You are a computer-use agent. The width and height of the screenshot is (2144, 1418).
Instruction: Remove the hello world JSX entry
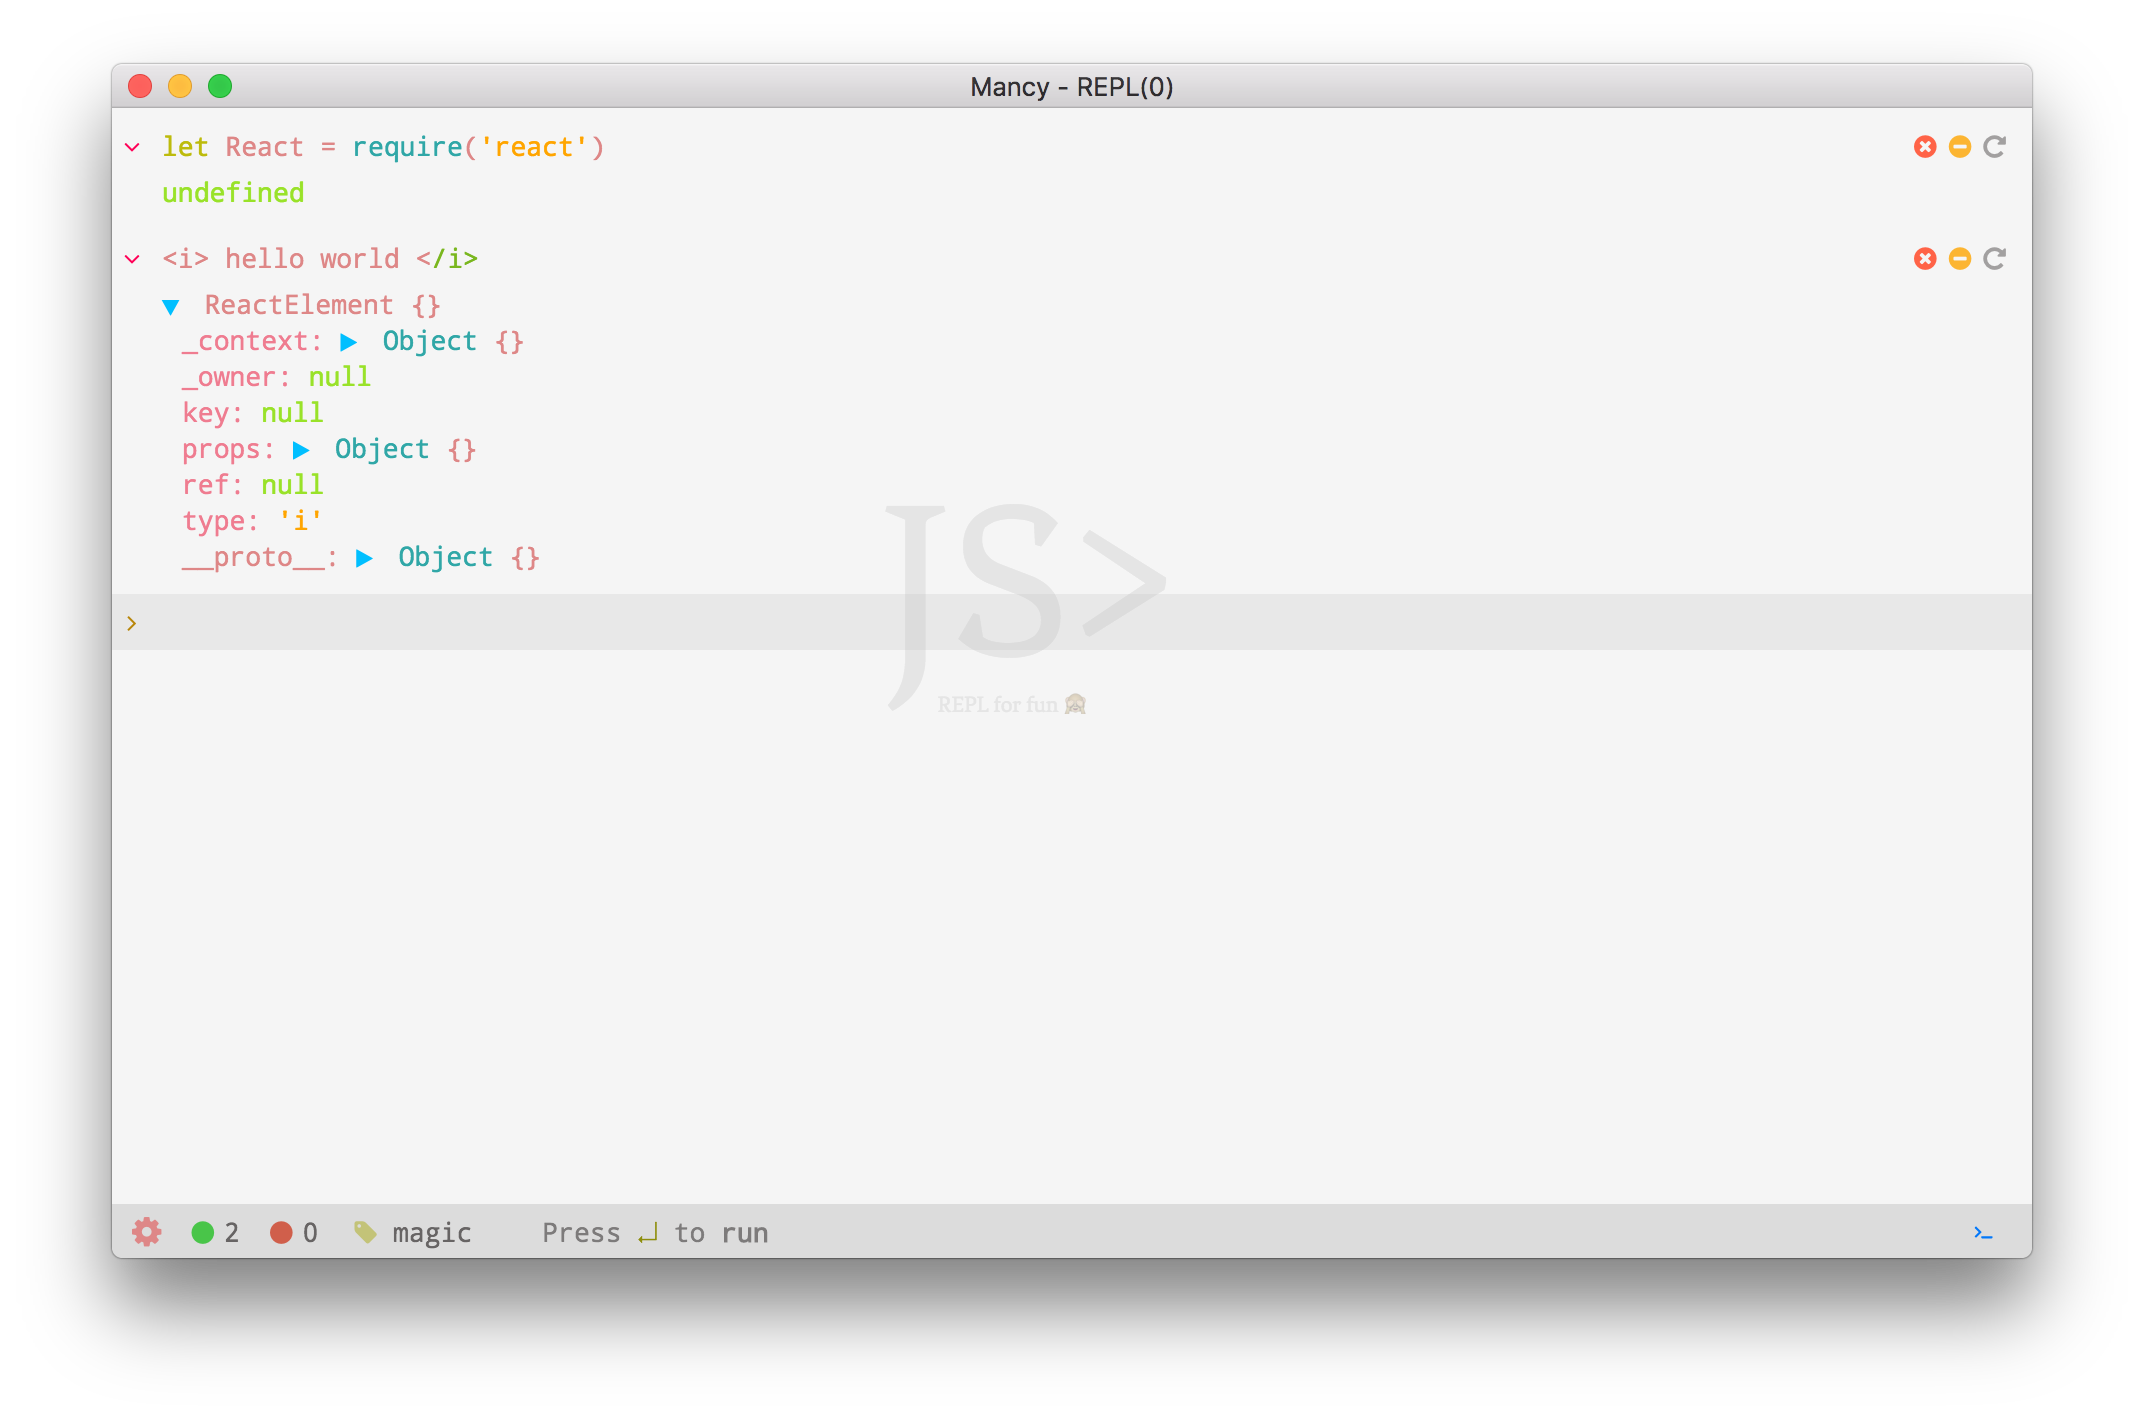(1925, 259)
